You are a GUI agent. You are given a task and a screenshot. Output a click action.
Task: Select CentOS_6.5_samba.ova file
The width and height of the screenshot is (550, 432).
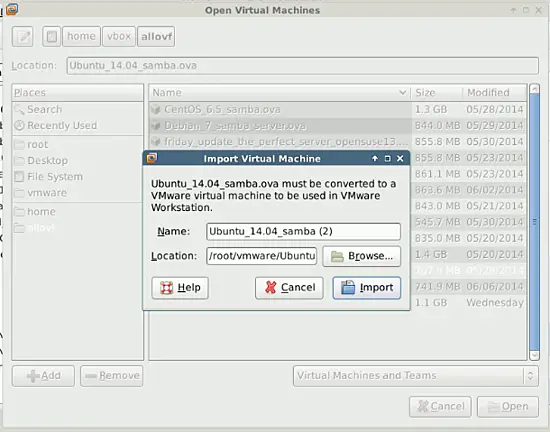(x=222, y=109)
